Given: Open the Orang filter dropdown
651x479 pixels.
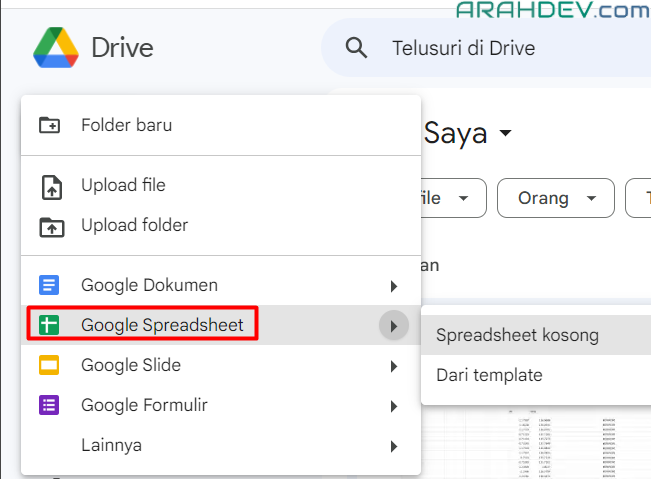Looking at the screenshot, I should tap(555, 198).
